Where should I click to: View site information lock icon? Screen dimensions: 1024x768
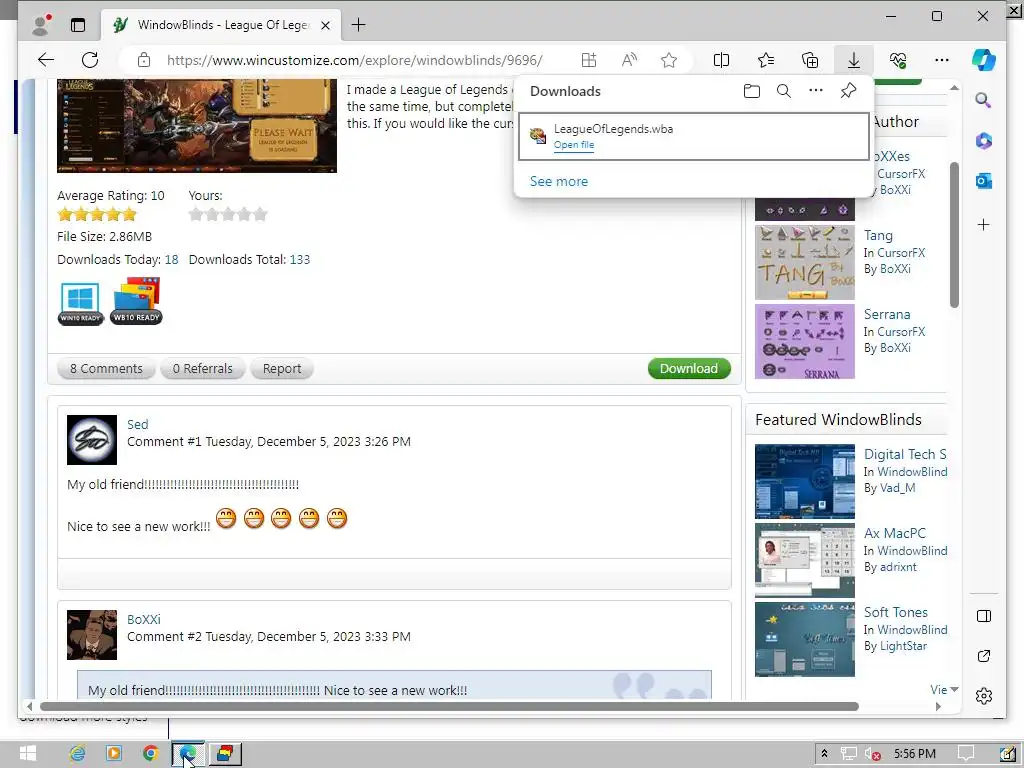144,60
